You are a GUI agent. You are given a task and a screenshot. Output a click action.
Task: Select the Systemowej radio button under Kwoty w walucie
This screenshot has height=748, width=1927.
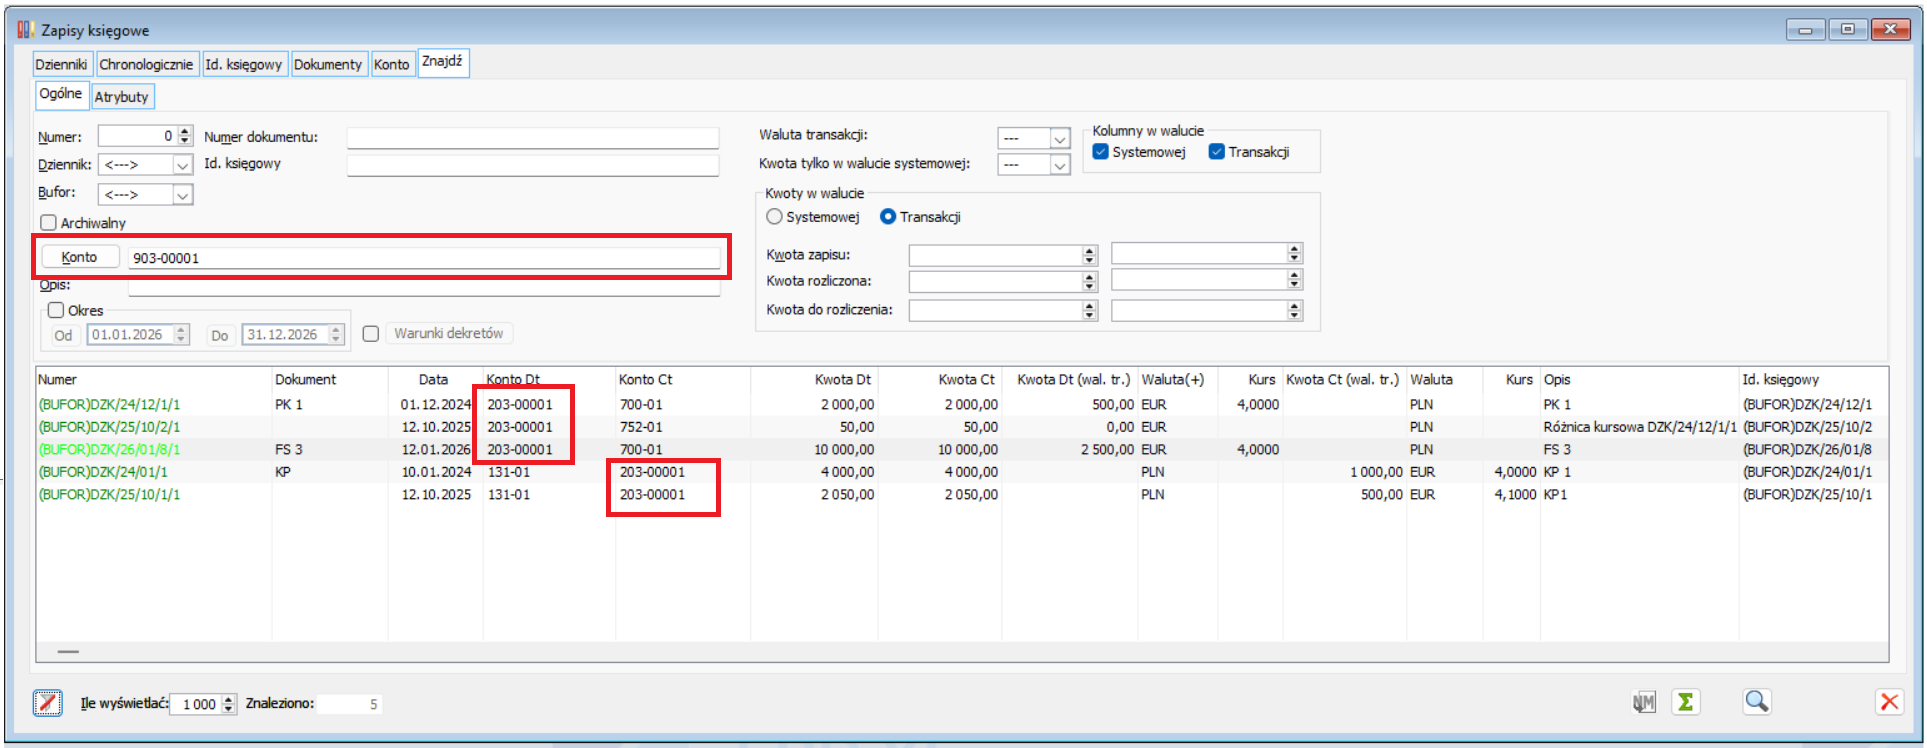click(774, 217)
